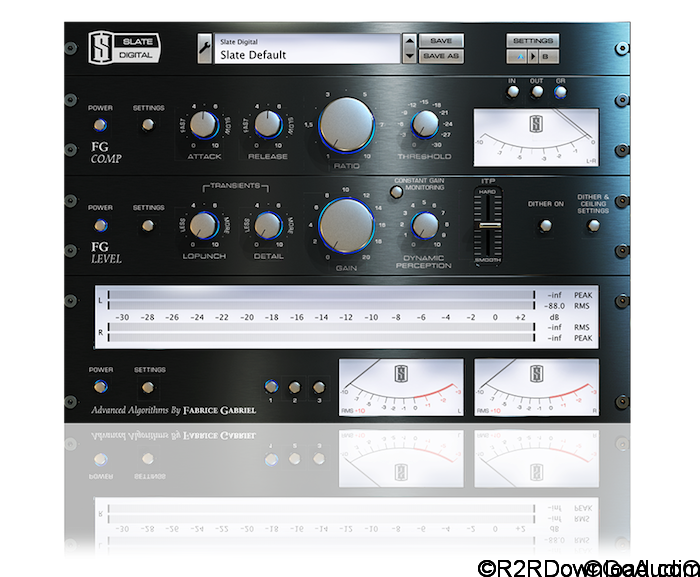Select meter preset button 2

(x=295, y=387)
